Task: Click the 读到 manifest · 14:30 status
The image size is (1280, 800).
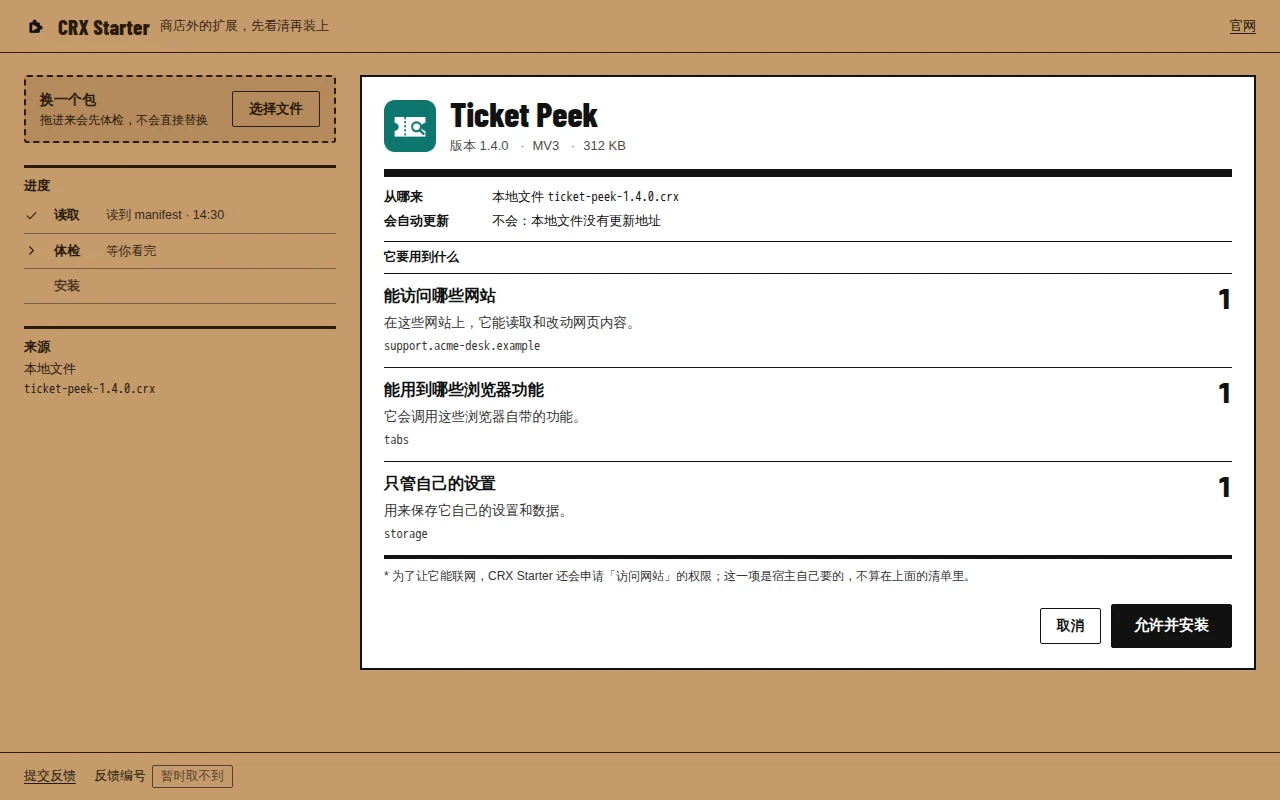Action: [x=165, y=215]
